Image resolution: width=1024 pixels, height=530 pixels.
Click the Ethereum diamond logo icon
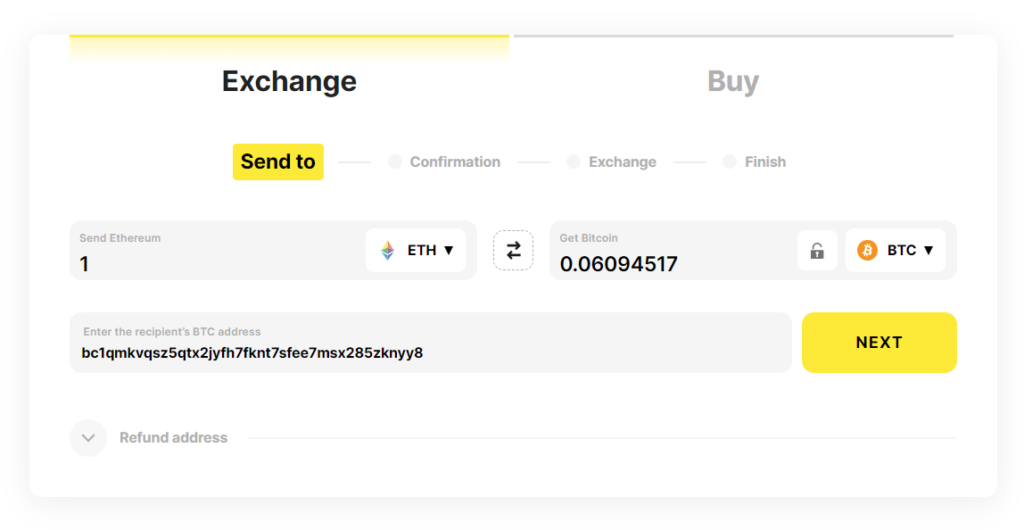click(387, 251)
